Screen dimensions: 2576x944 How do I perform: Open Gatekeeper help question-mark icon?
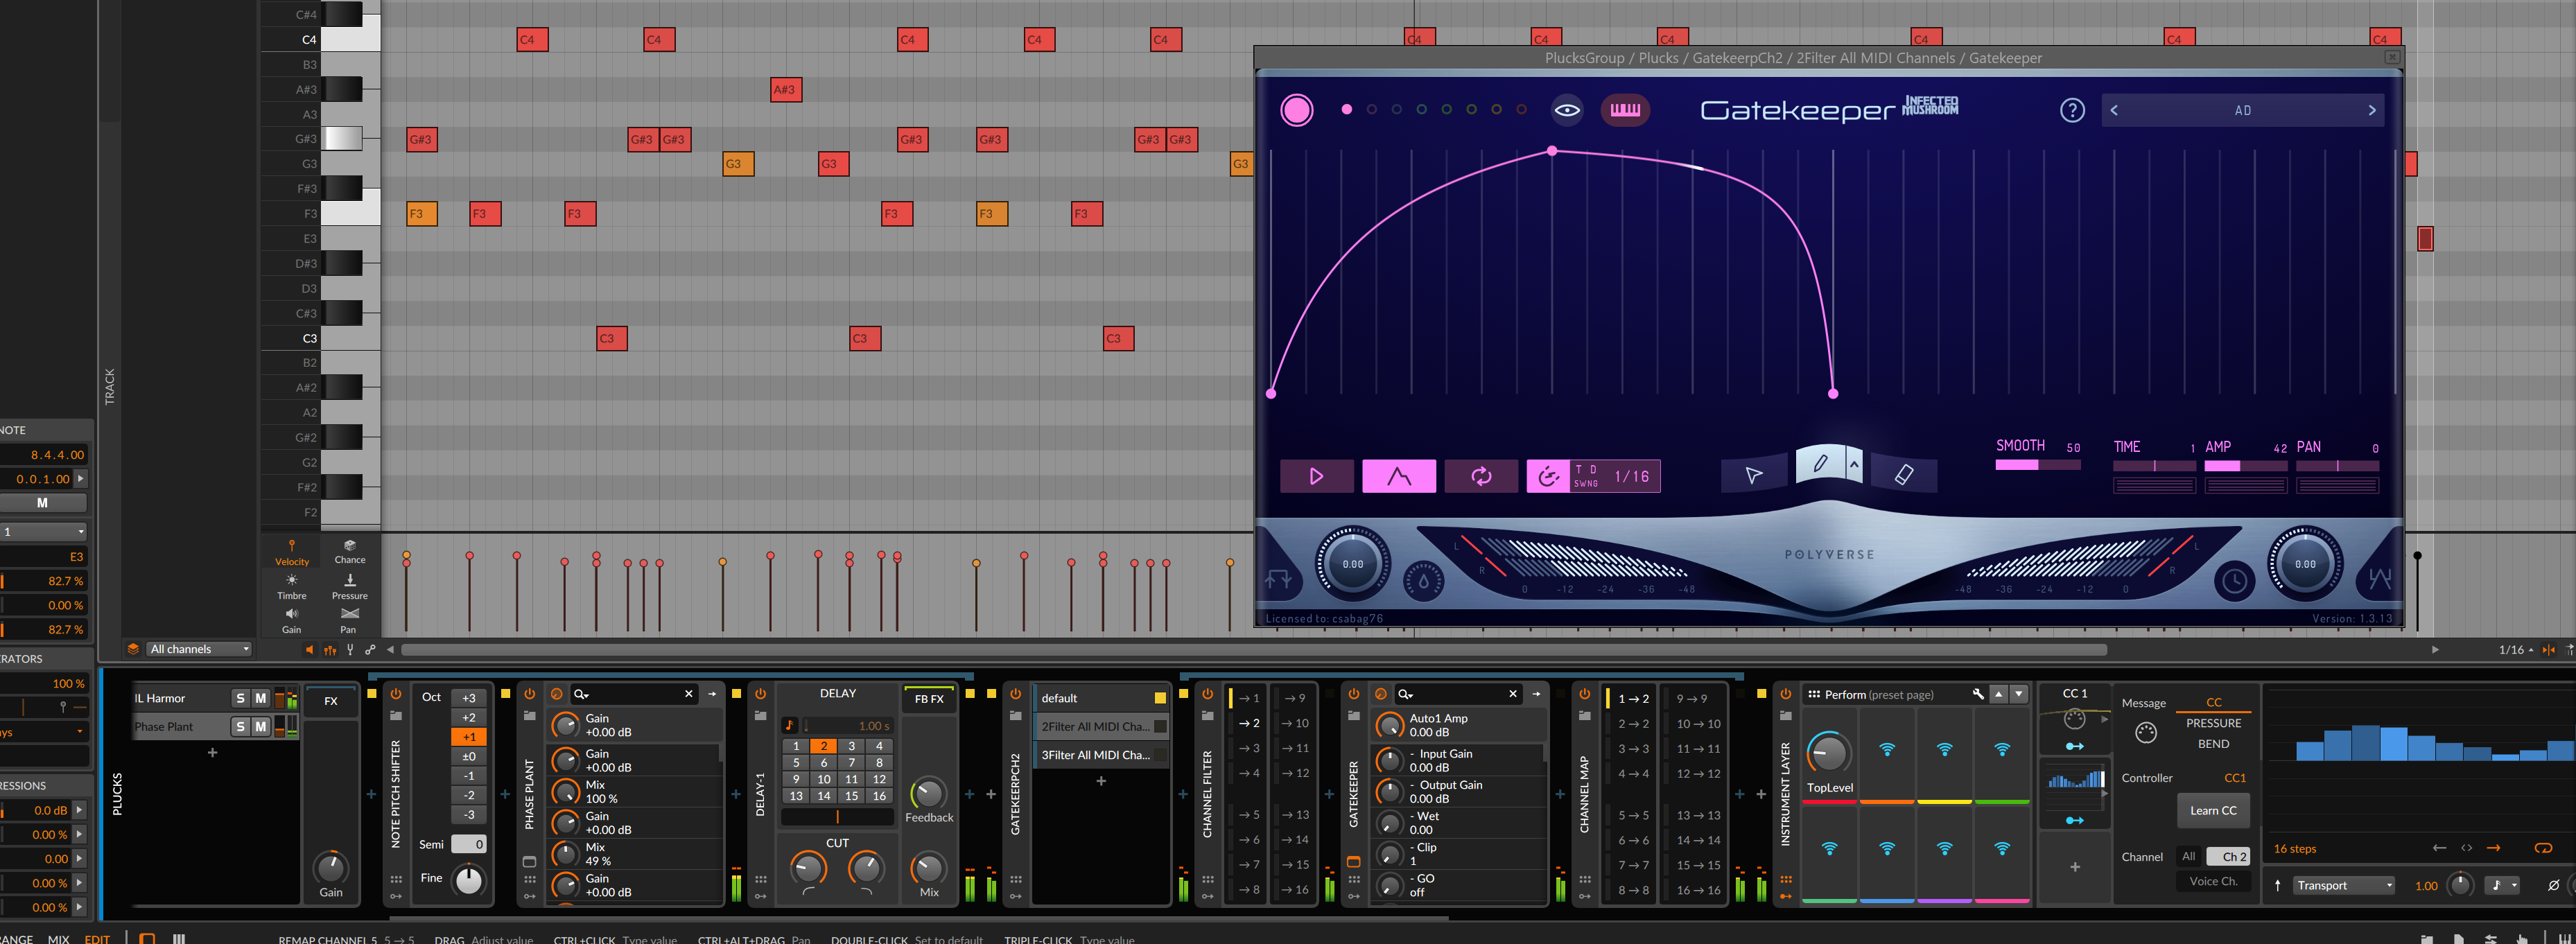2072,110
